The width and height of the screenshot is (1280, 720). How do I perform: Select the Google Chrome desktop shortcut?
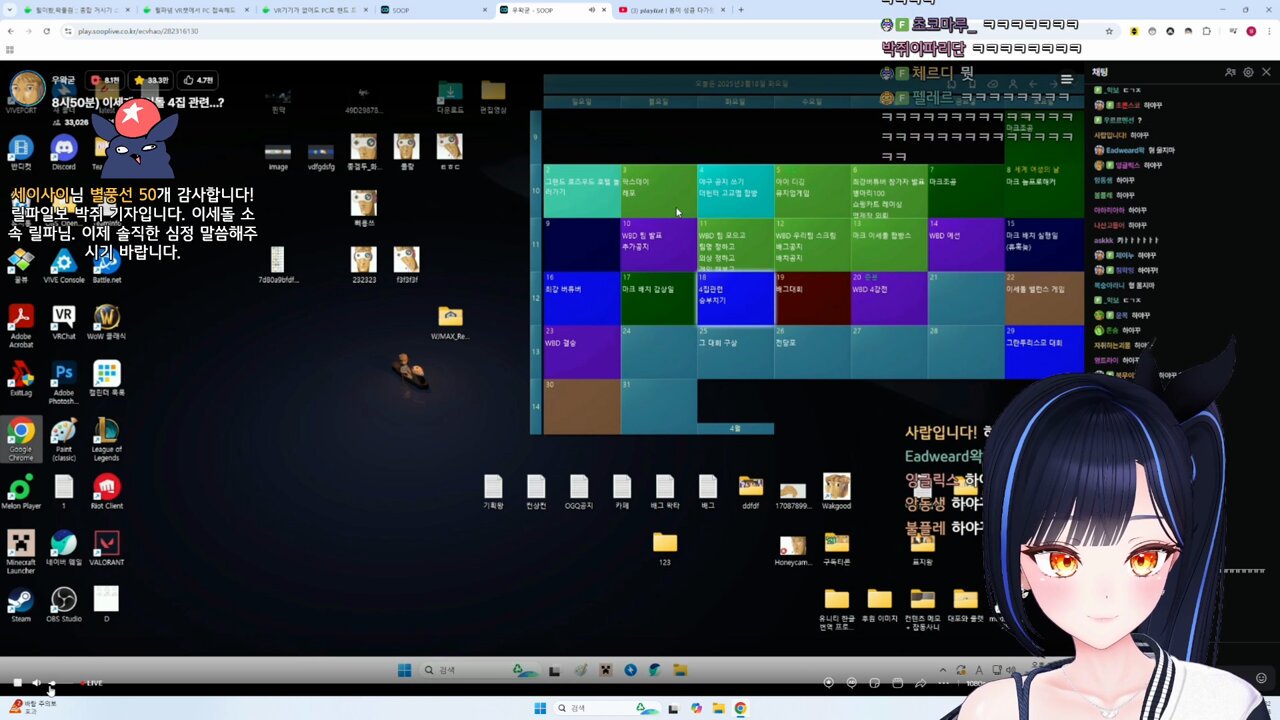tap(20, 438)
